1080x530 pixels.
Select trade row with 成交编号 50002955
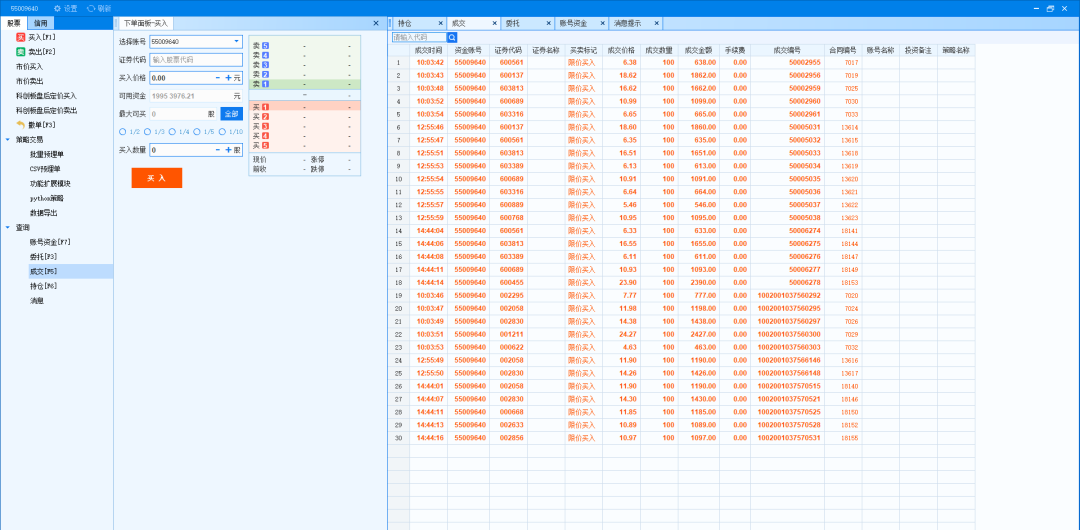pyautogui.click(x=682, y=62)
